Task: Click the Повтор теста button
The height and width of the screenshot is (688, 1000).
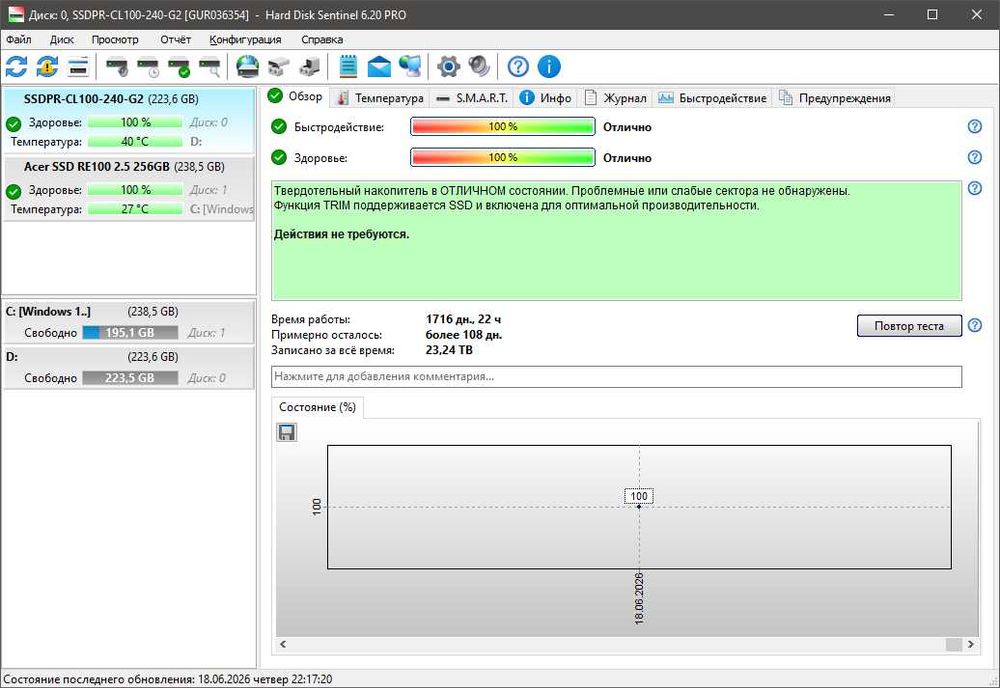Action: tap(909, 326)
